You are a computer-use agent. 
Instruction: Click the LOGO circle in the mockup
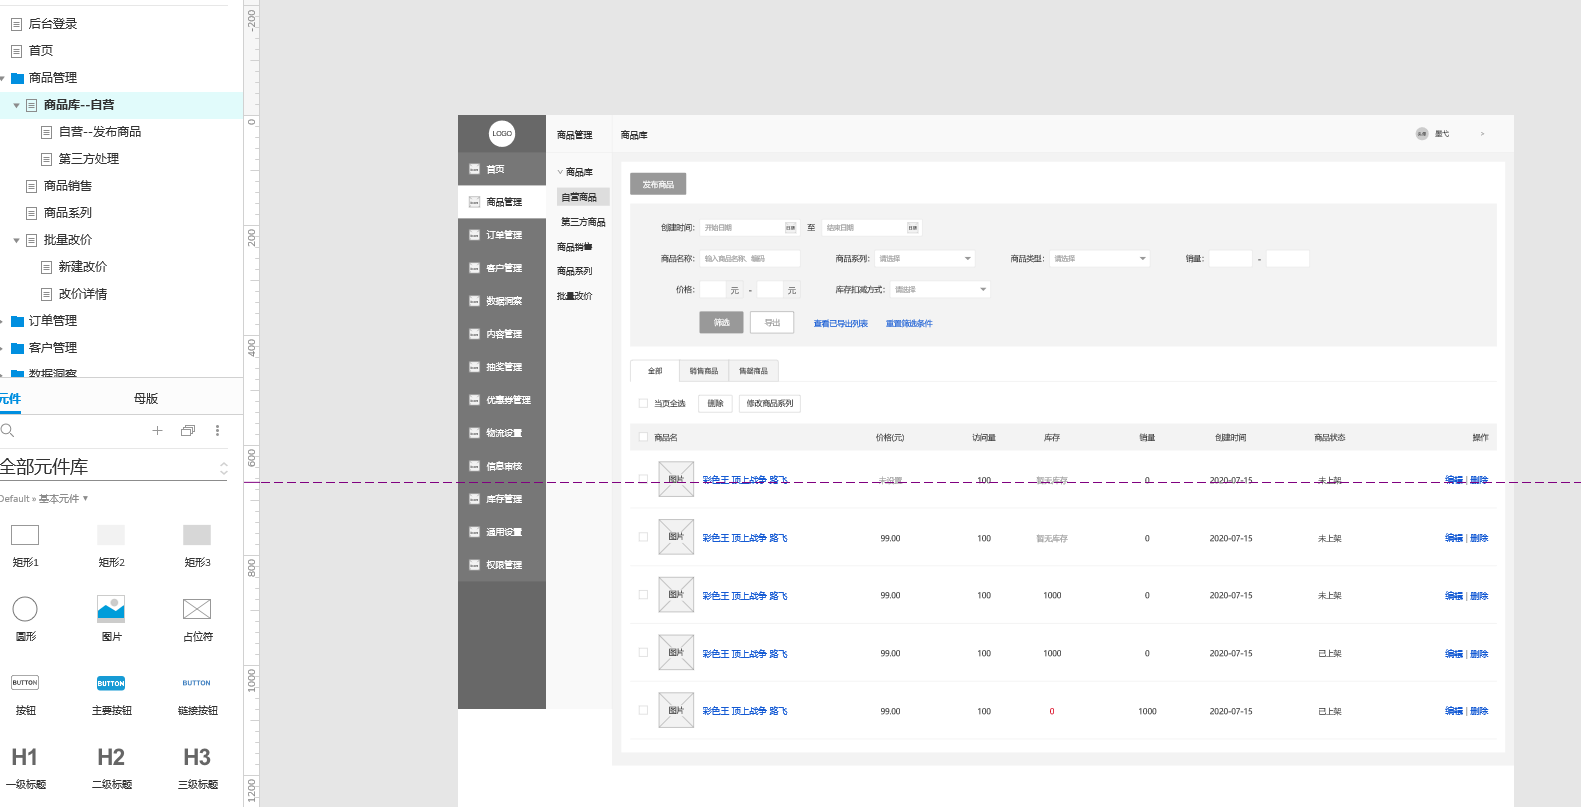tap(502, 133)
